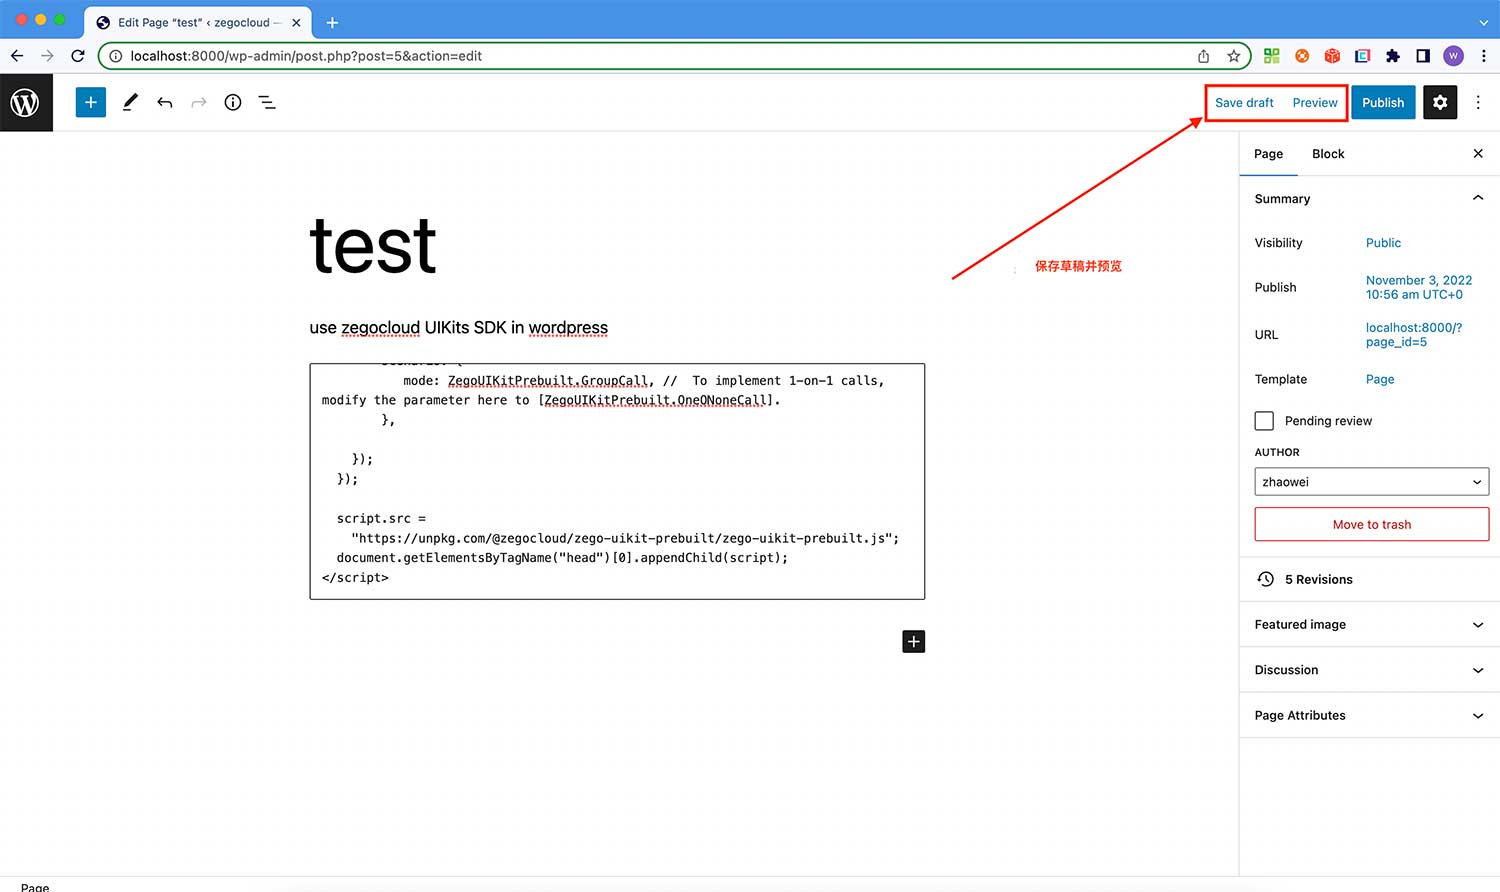Open the block inserter plus button
The height and width of the screenshot is (892, 1500).
pyautogui.click(x=90, y=102)
